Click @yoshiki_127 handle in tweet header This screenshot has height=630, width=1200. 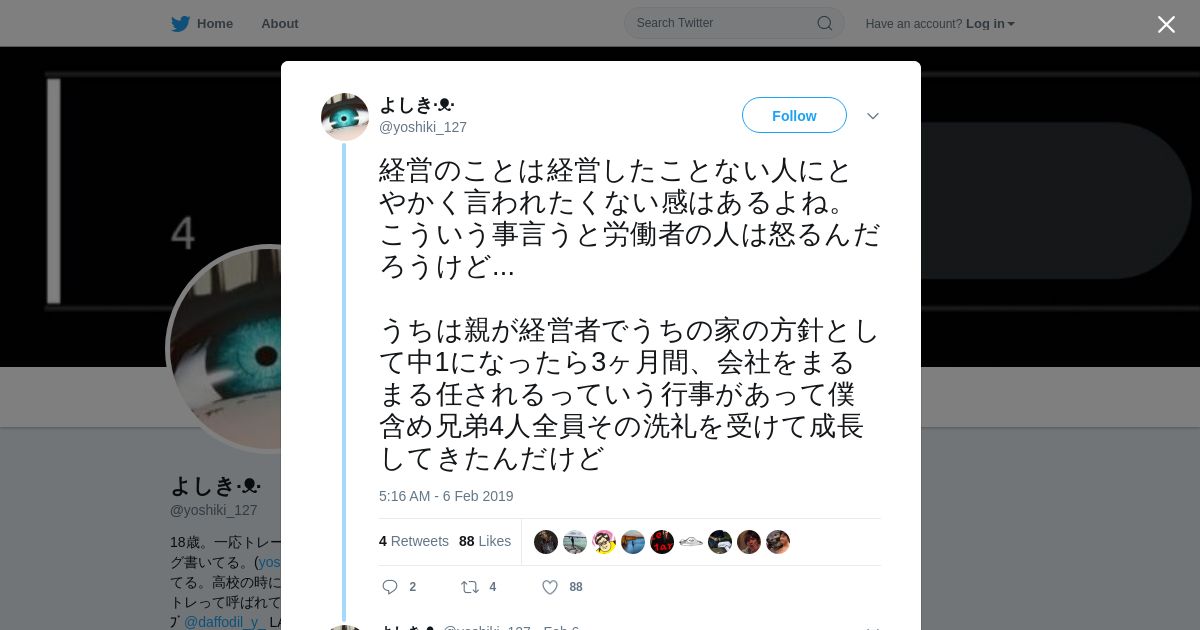point(423,127)
